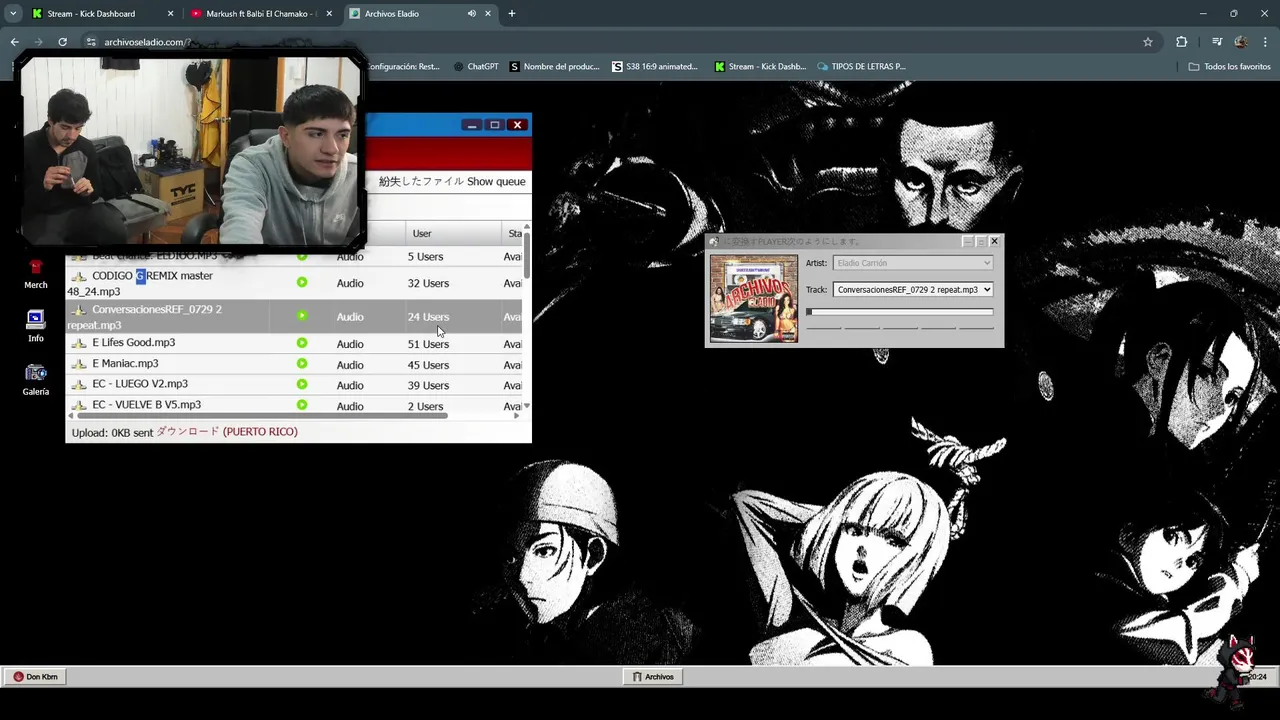Click the 51 Users cell
This screenshot has height=720, width=1280.
428,344
